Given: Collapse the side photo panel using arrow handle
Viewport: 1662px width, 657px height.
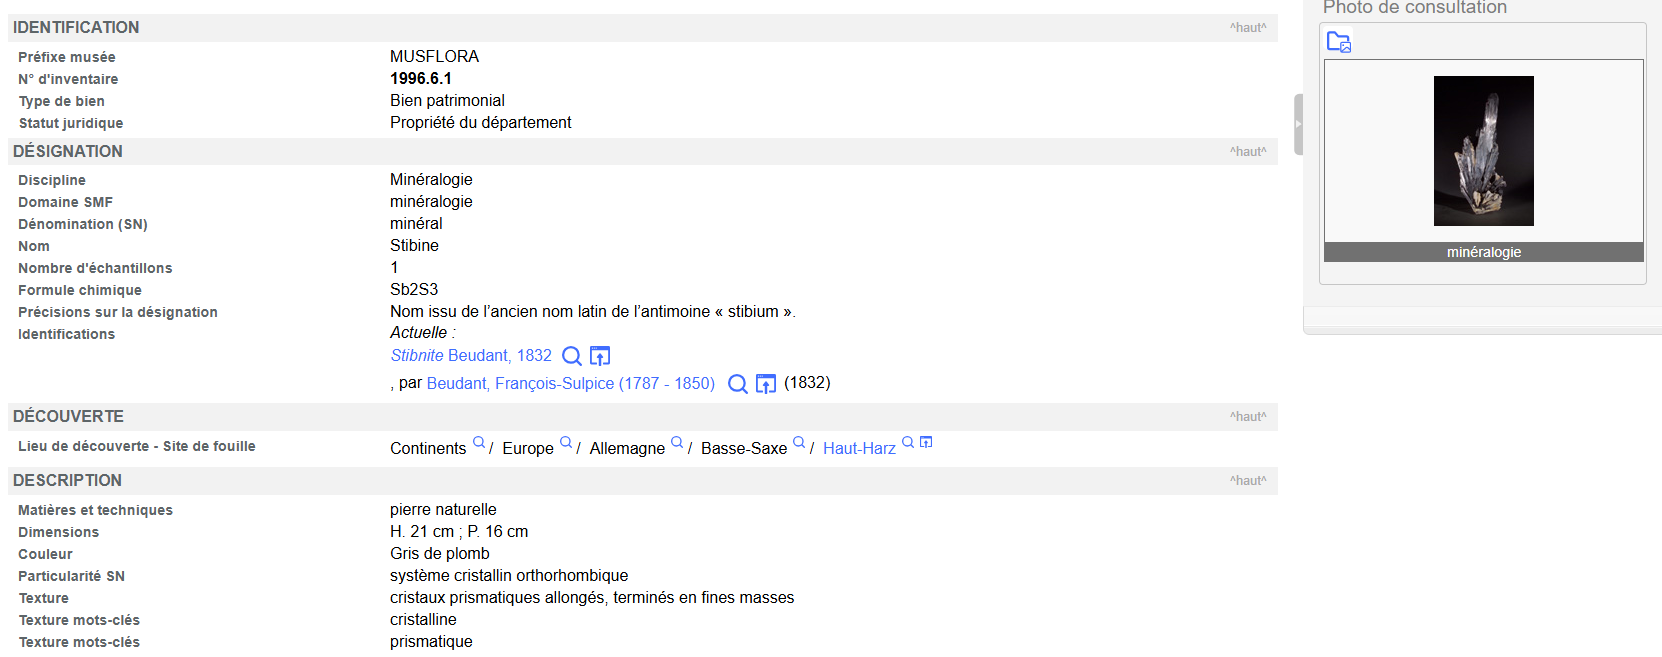Looking at the screenshot, I should click(1298, 125).
